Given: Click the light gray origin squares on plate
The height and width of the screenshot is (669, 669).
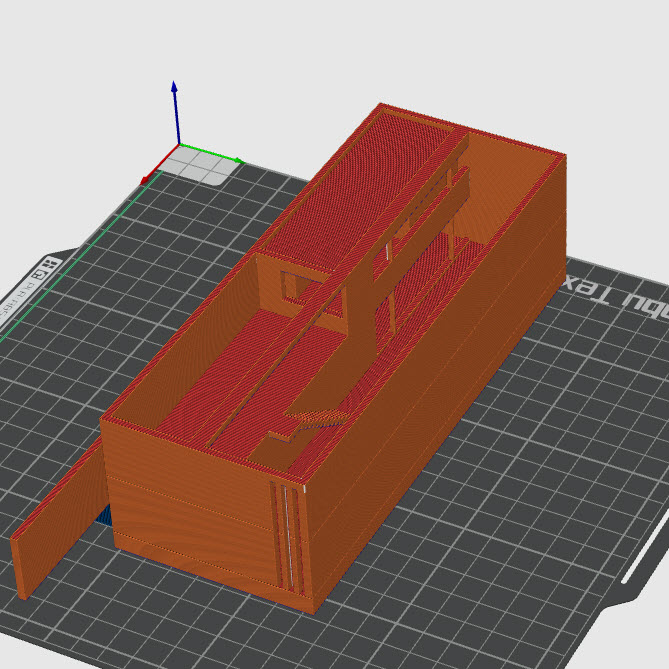Looking at the screenshot, I should click(199, 167).
